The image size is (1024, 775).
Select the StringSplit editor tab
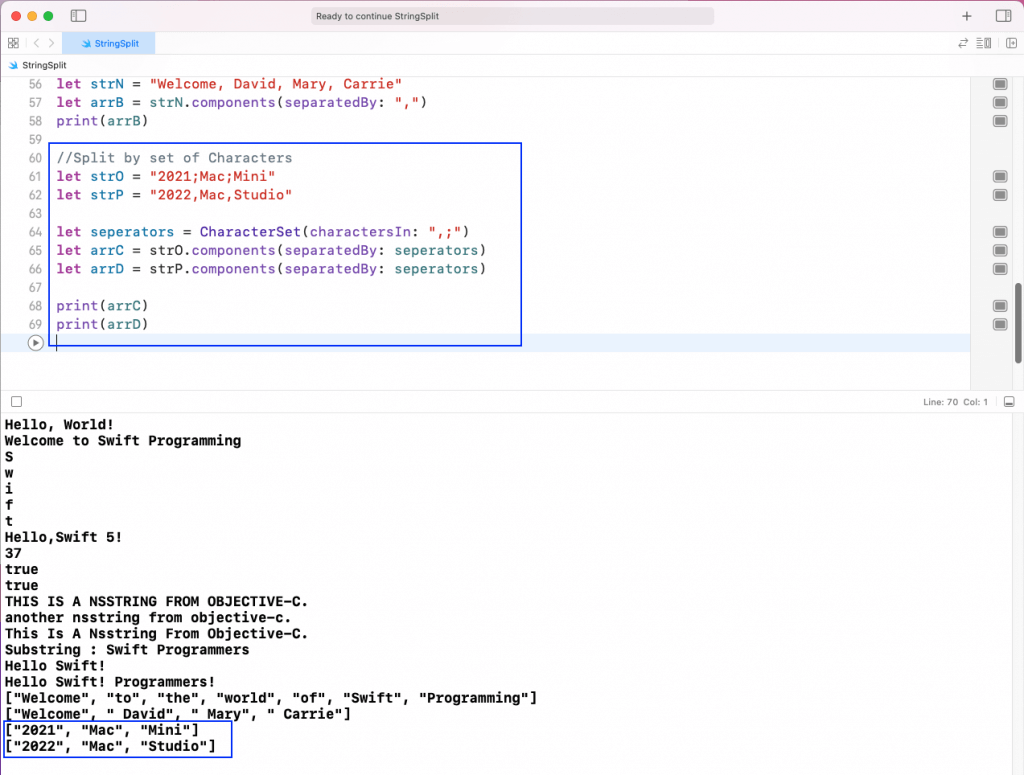click(109, 43)
